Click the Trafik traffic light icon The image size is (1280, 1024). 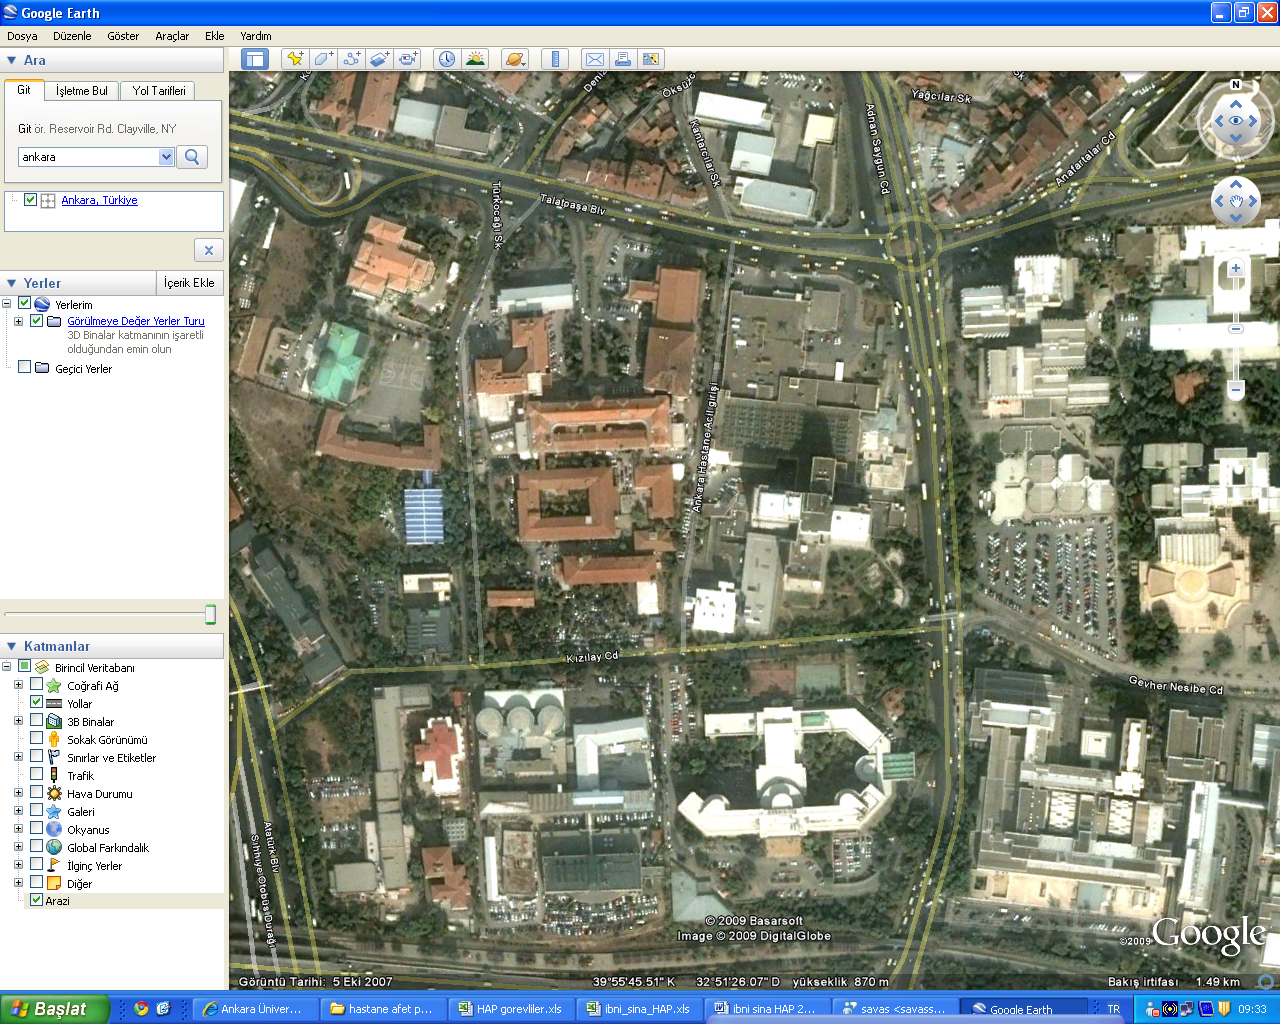(x=54, y=775)
